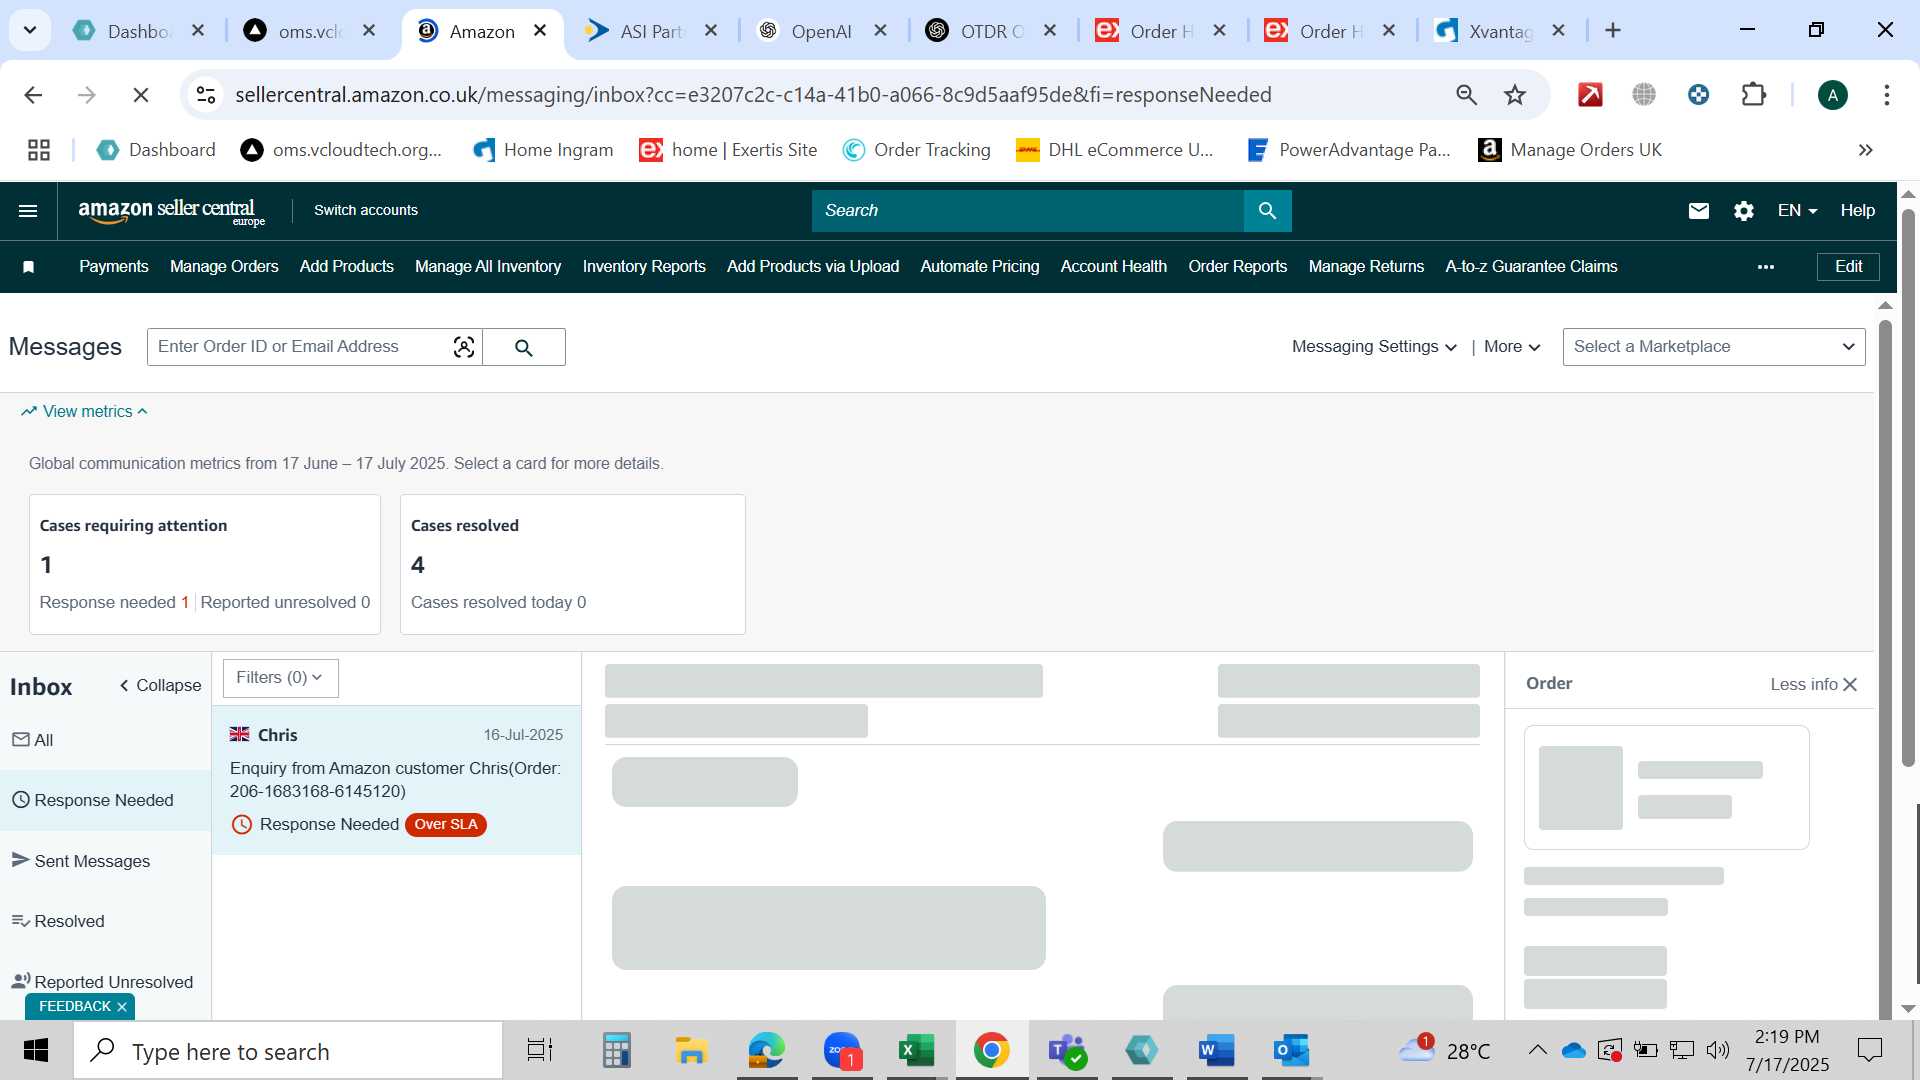Open Microsoft Teams from the taskbar
The width and height of the screenshot is (1920, 1080).
click(x=1066, y=1051)
